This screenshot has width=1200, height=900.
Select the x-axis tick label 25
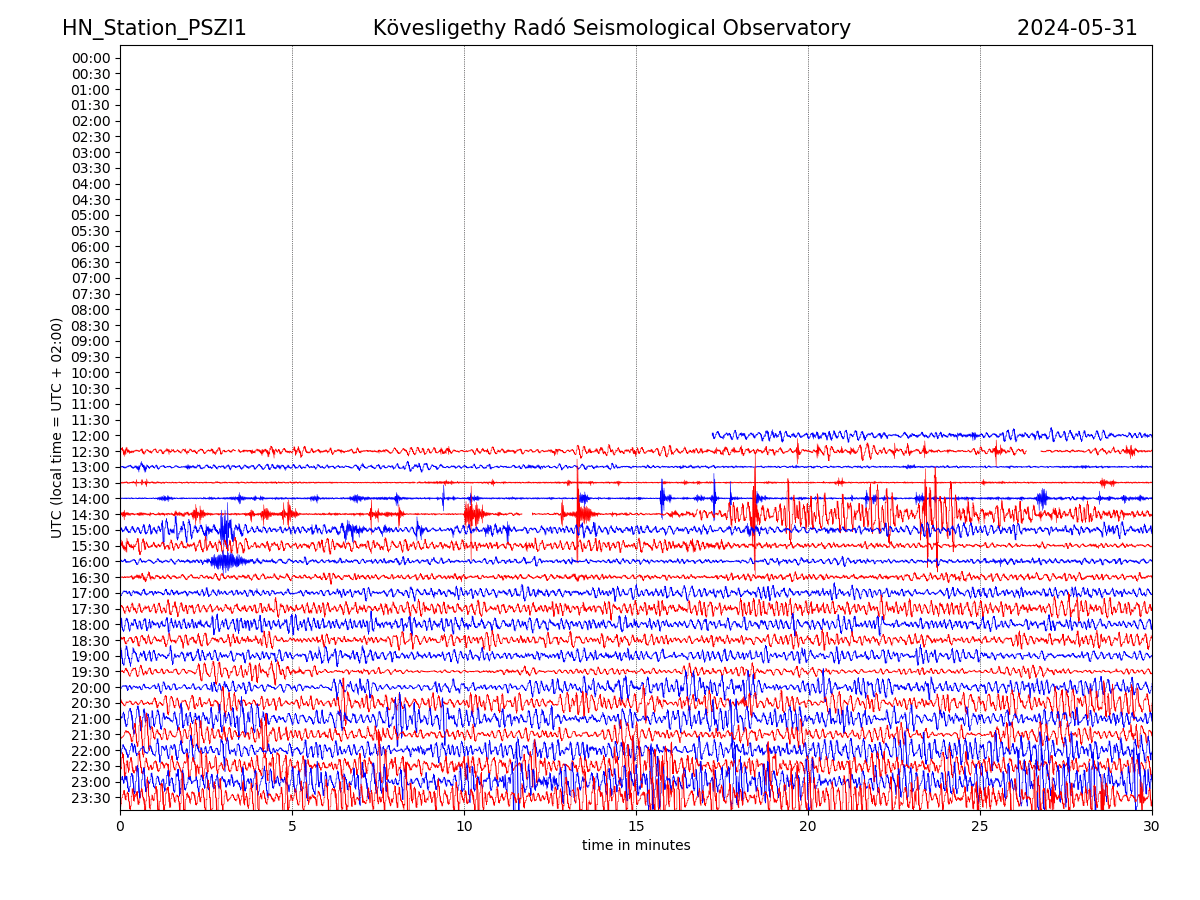[x=980, y=827]
